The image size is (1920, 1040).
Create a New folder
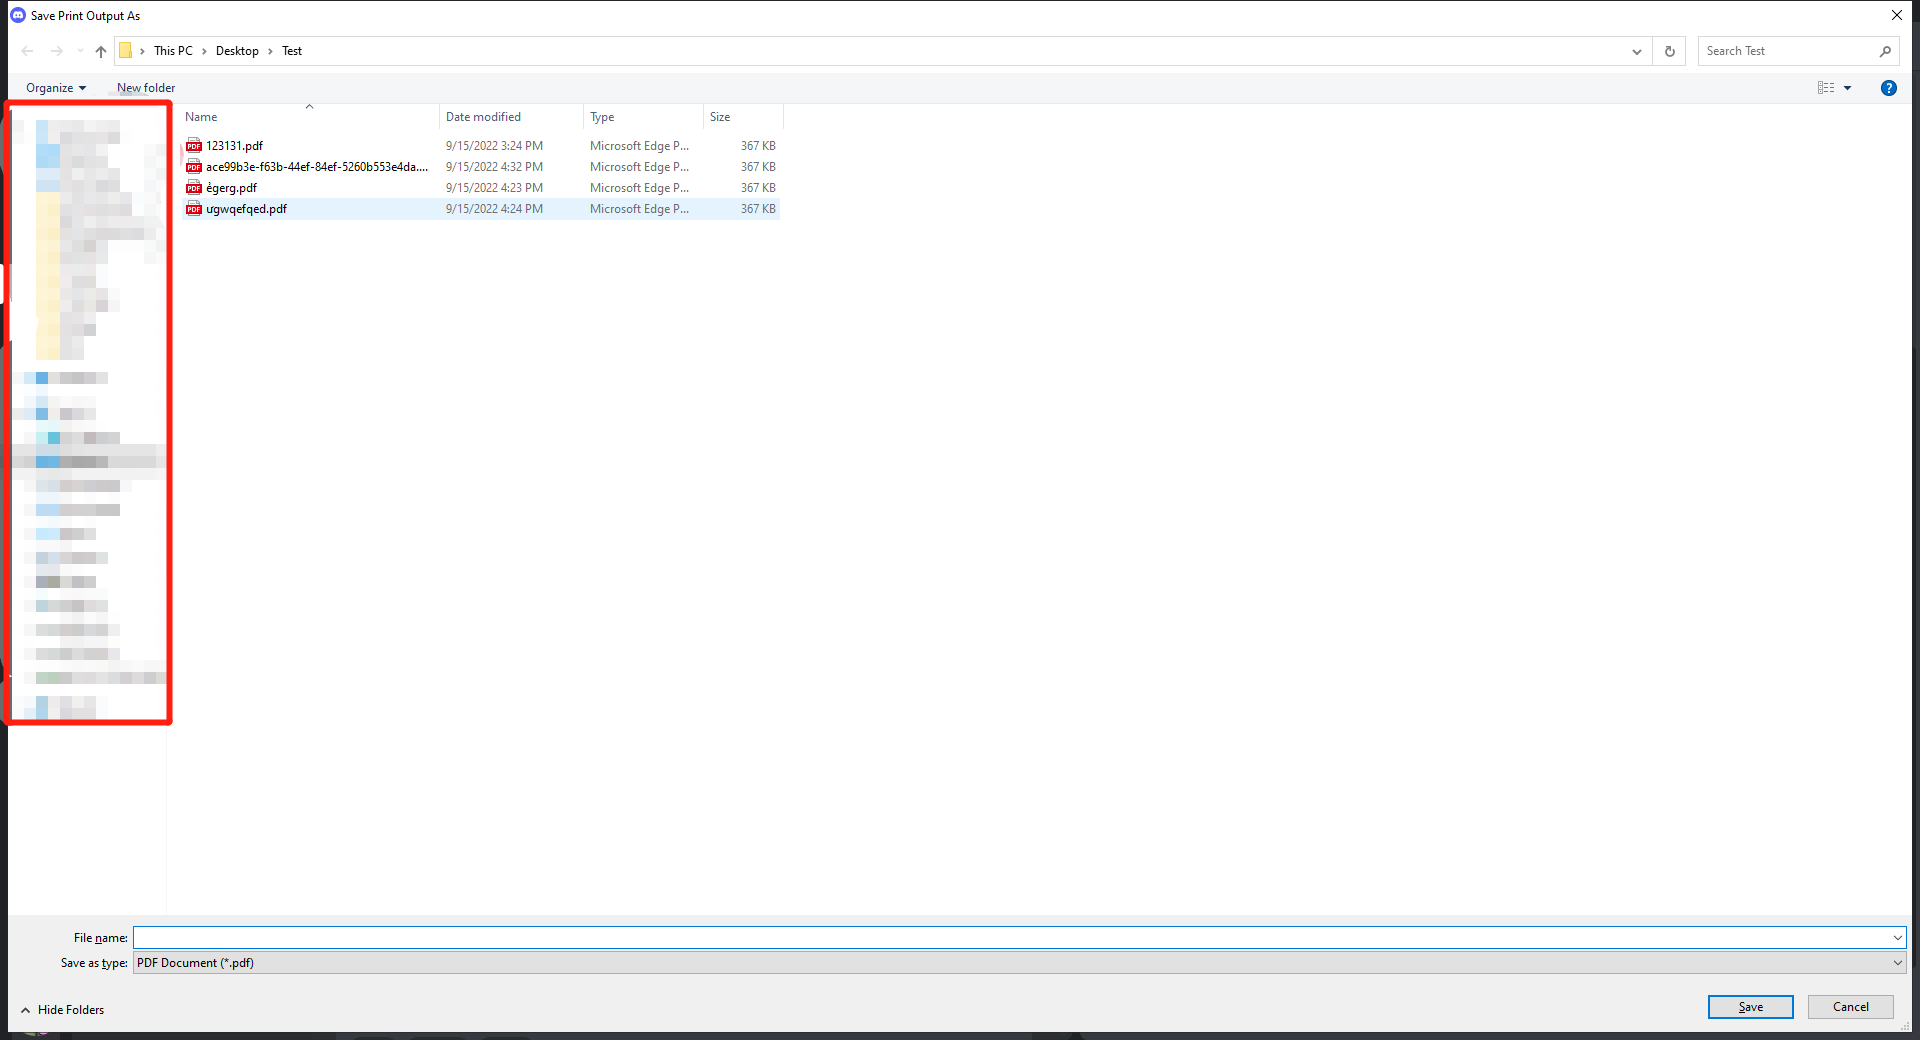tap(146, 88)
